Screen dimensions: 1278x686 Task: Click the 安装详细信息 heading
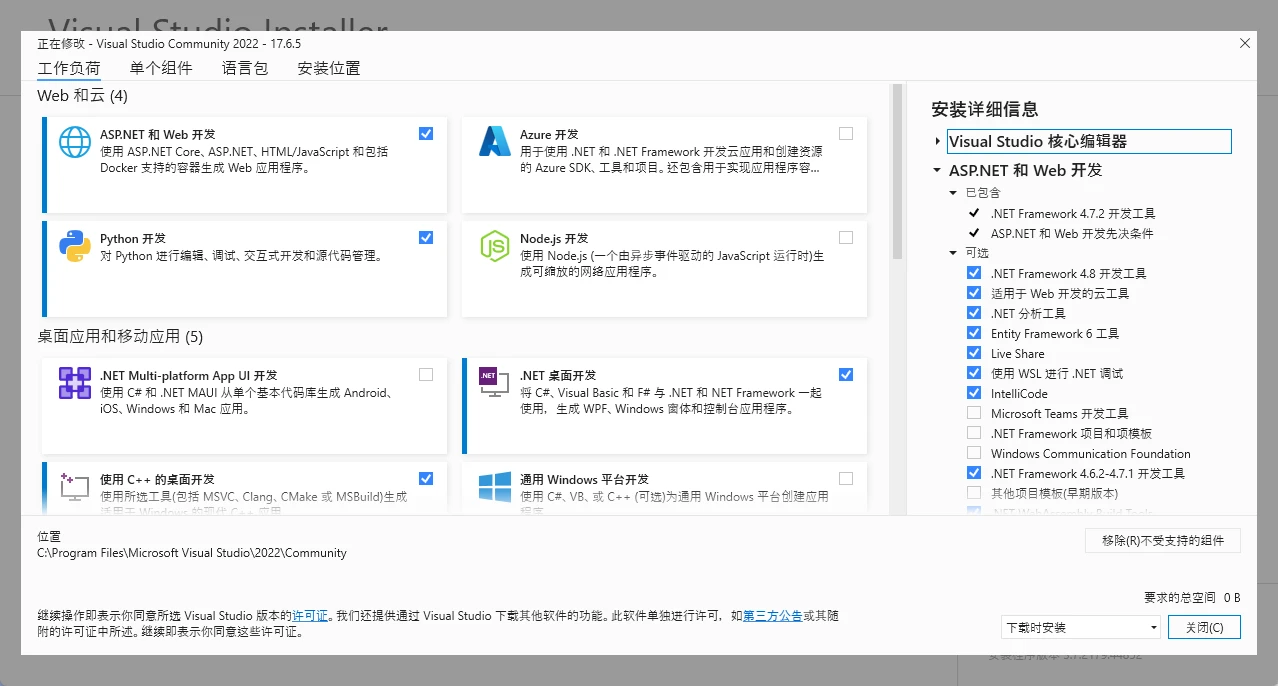point(985,109)
